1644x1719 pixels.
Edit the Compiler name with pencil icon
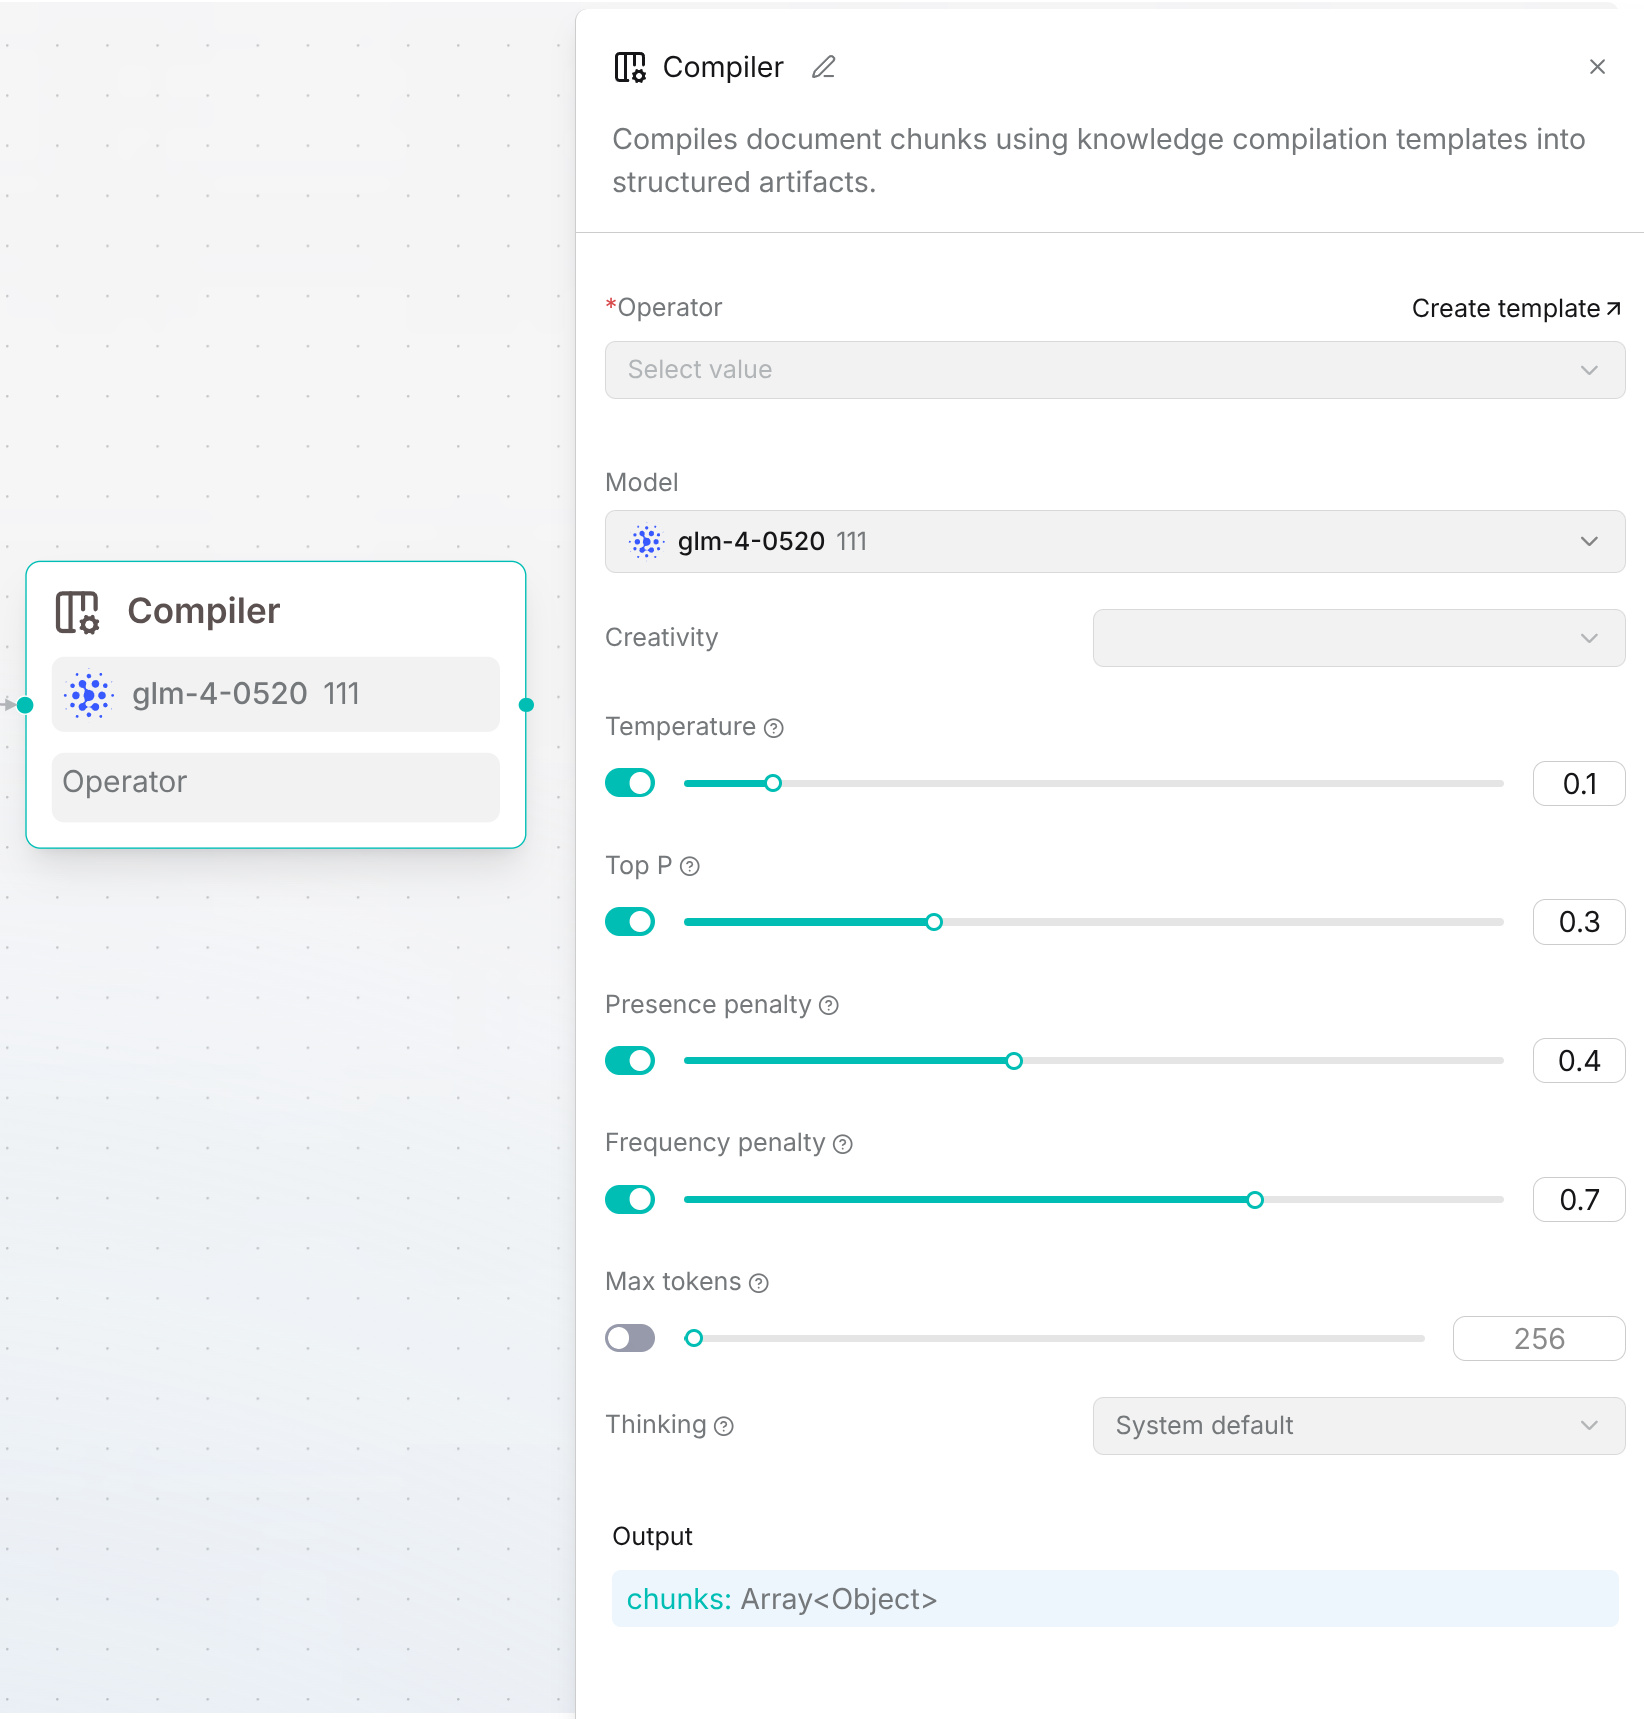823,67
